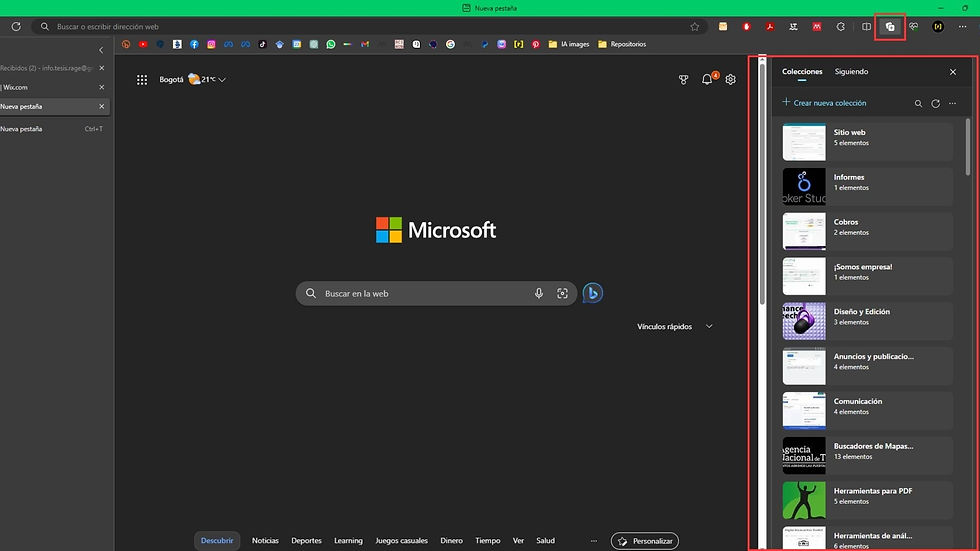This screenshot has height=551, width=980.
Task: Open new tab page settings gear
Action: [731, 79]
